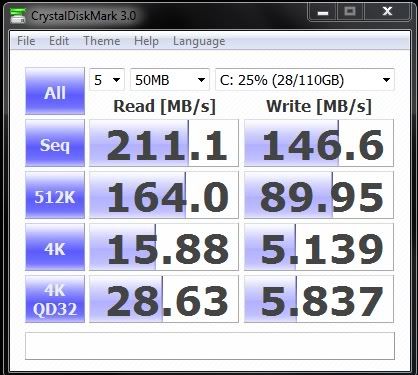Close the CrystalDiskMark window
Screen dimensions: 418x375
coord(387,12)
